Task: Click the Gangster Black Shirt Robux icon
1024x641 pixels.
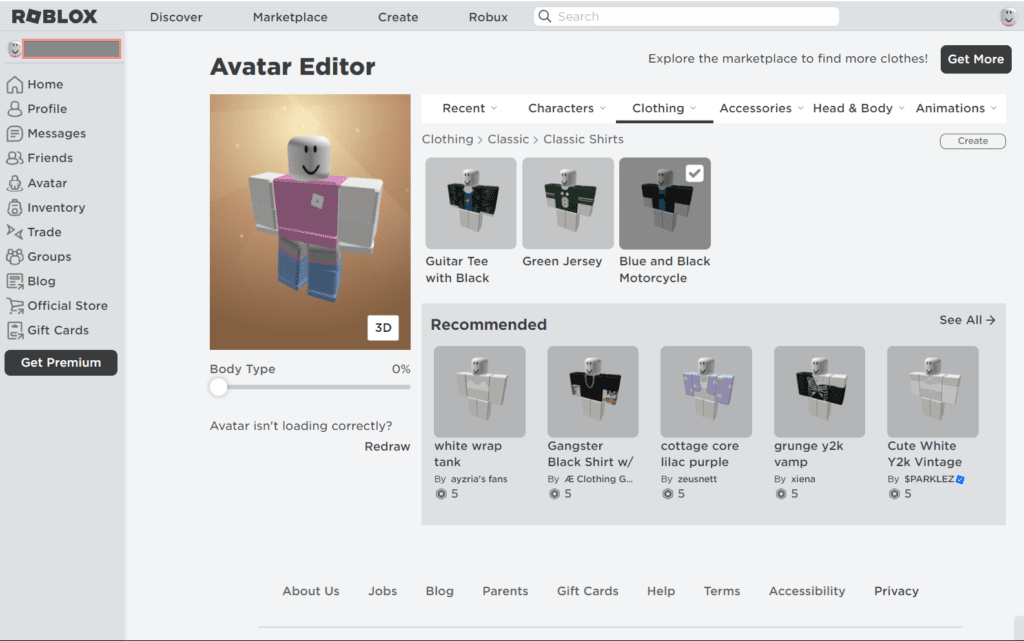Action: [x=554, y=494]
